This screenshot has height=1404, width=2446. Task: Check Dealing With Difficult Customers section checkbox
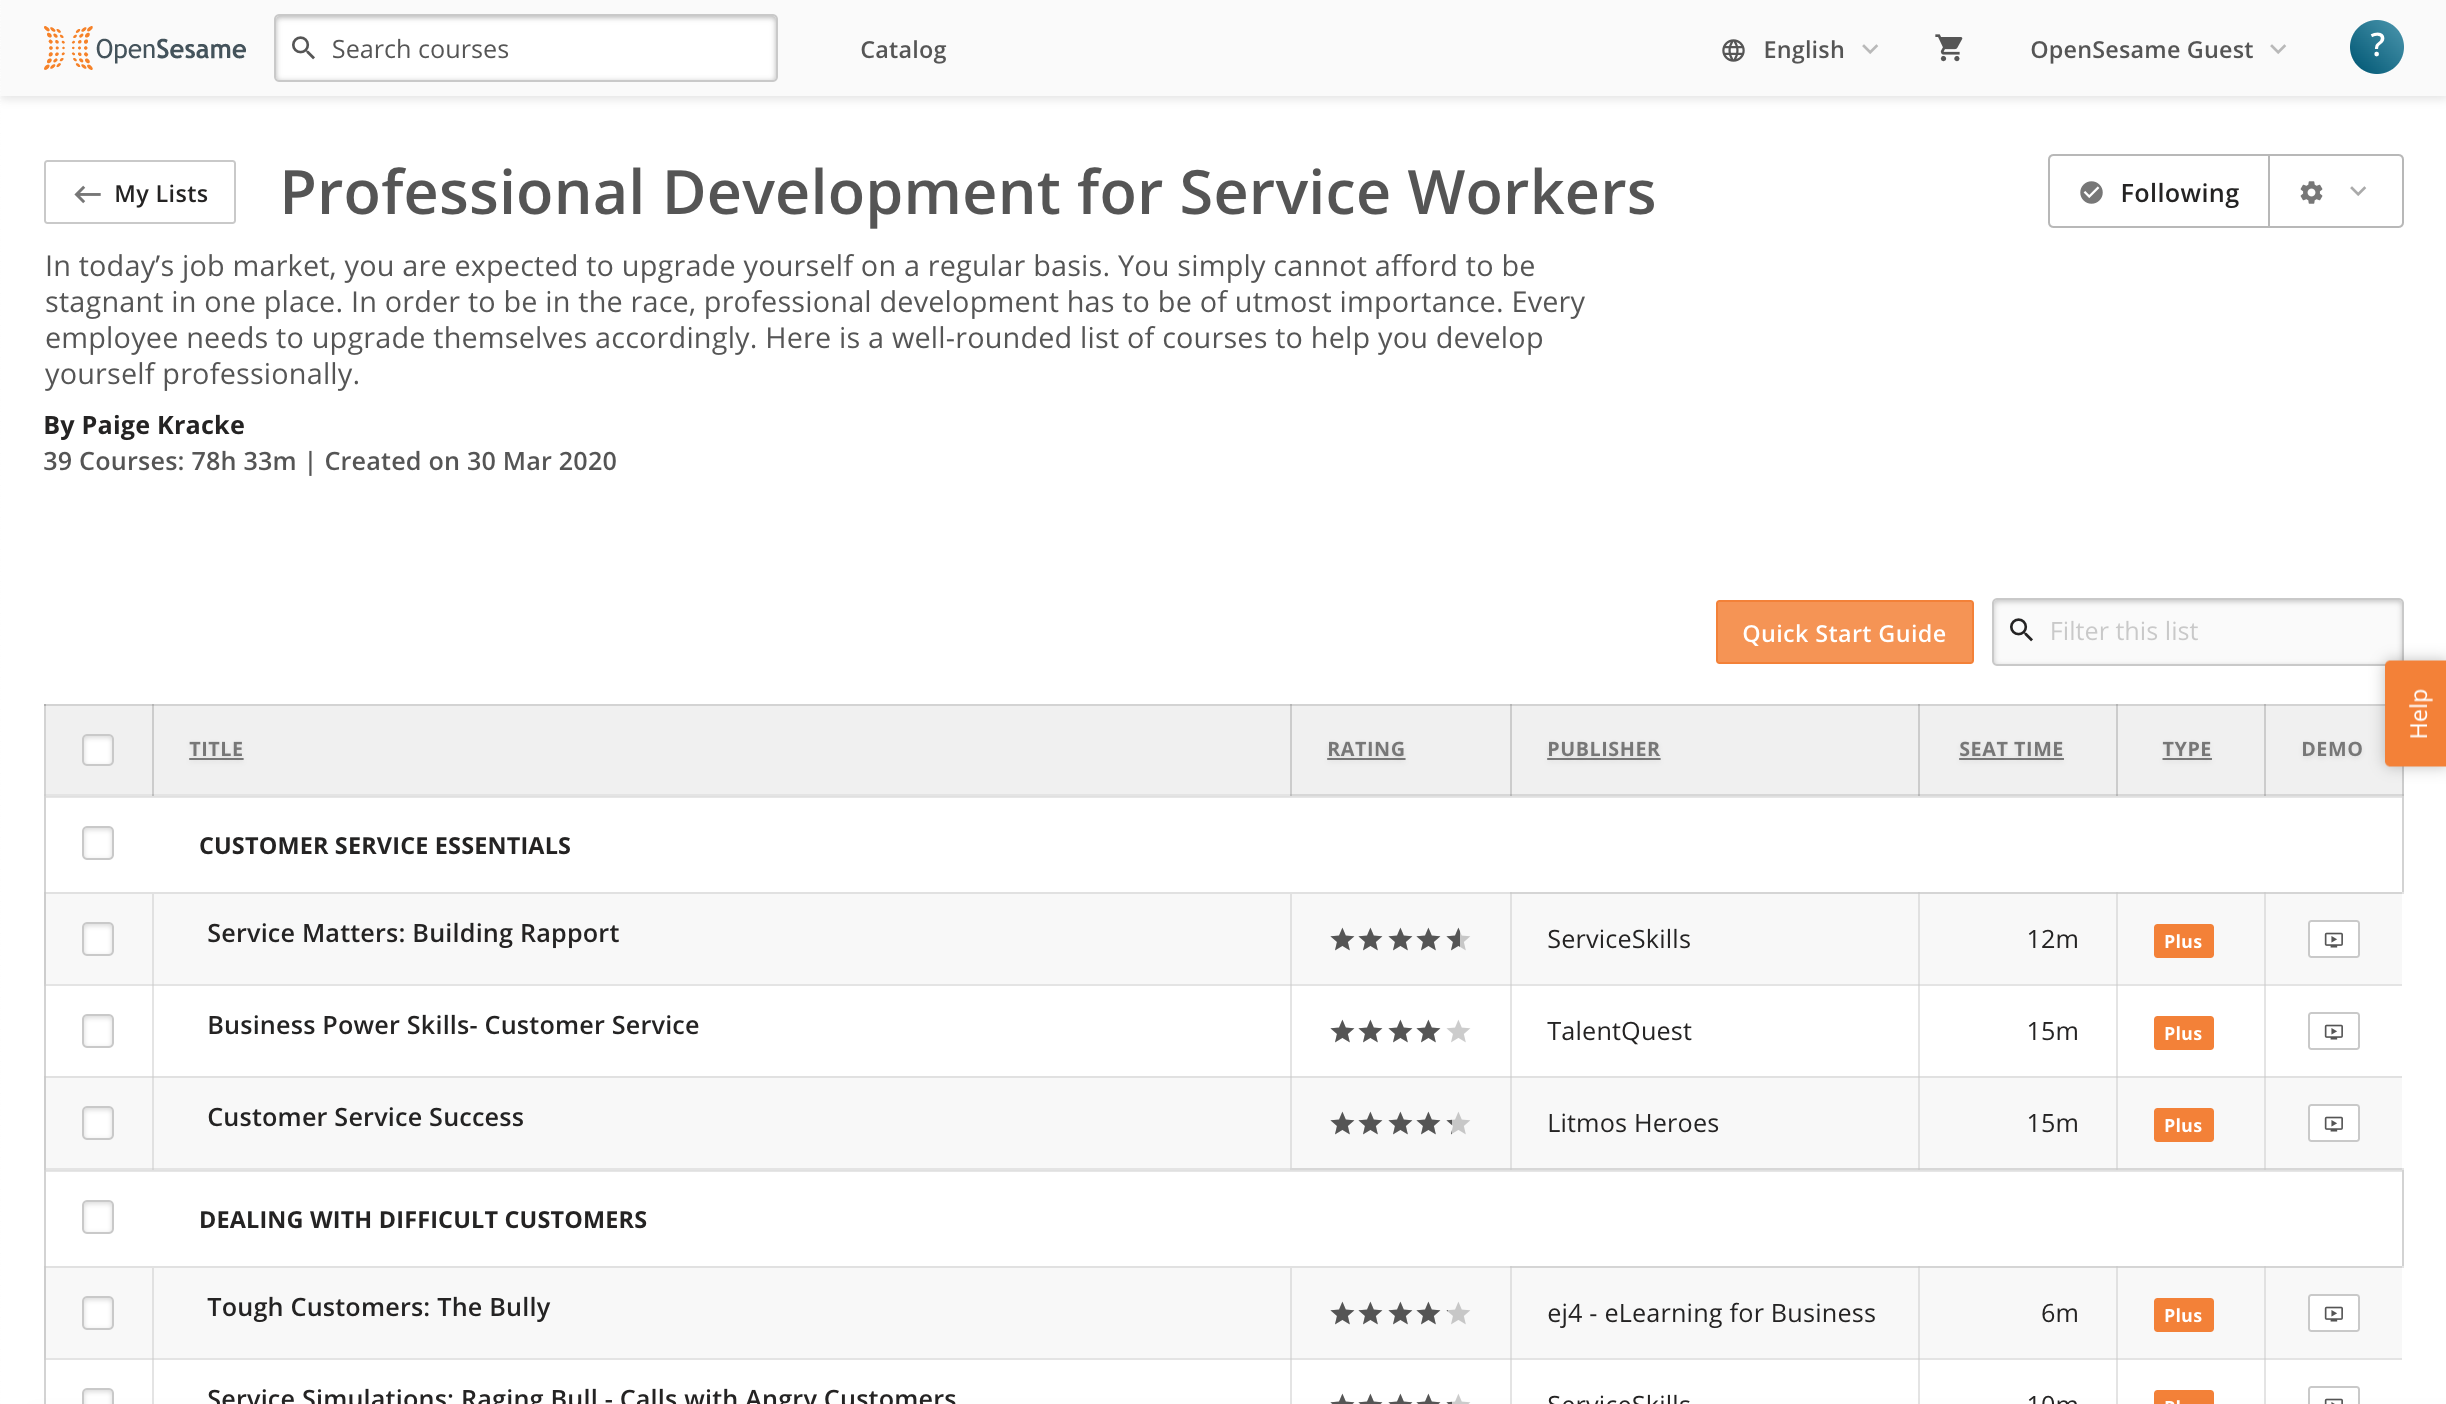point(98,1217)
